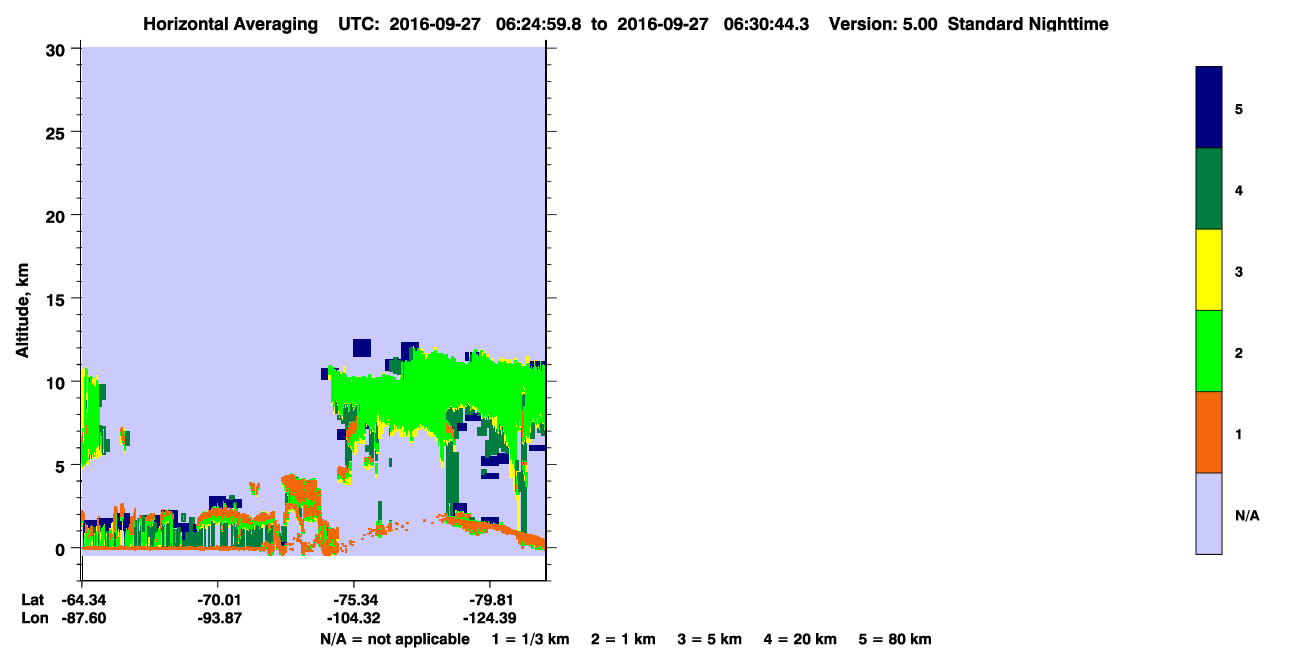
Task: Click the bright green level 2 color swatch
Action: (1209, 351)
